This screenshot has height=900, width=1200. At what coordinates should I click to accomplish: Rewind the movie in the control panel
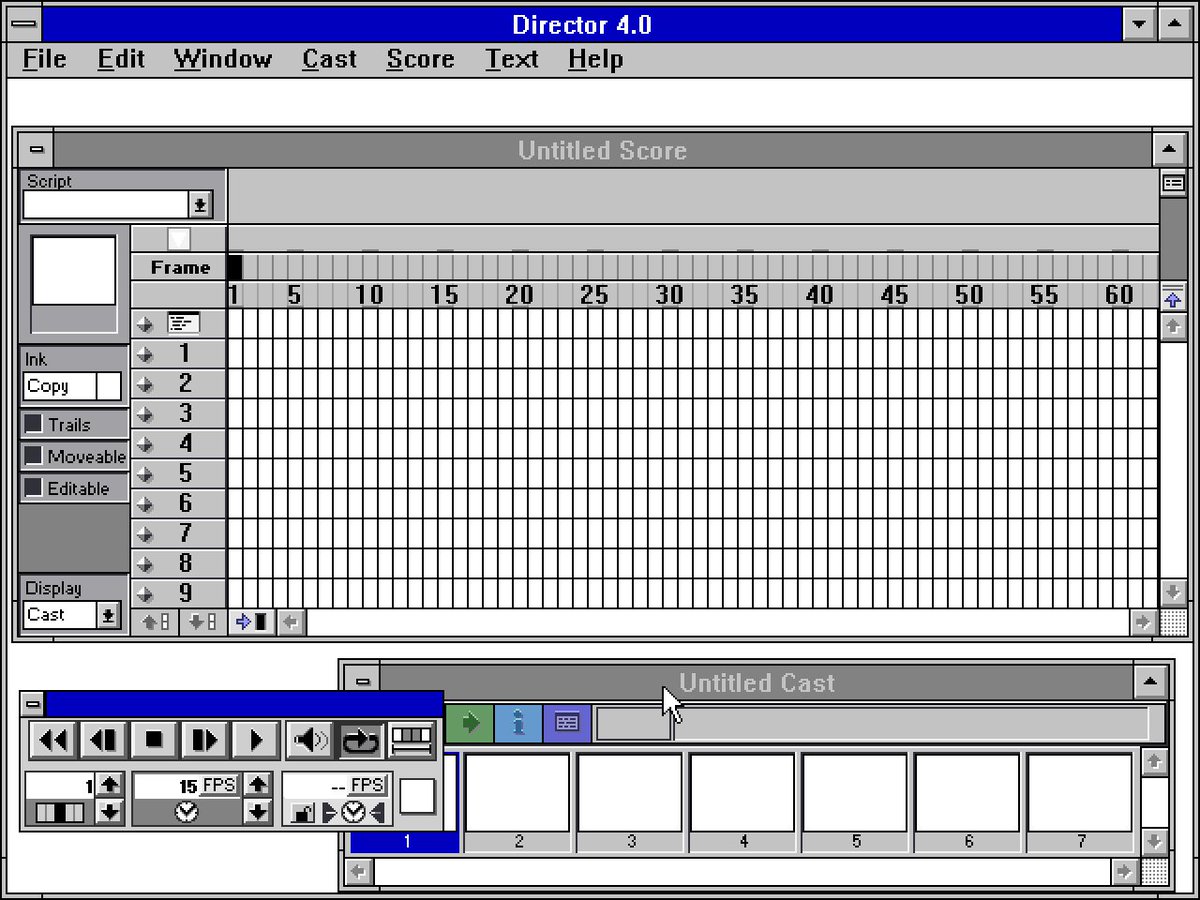tap(54, 740)
